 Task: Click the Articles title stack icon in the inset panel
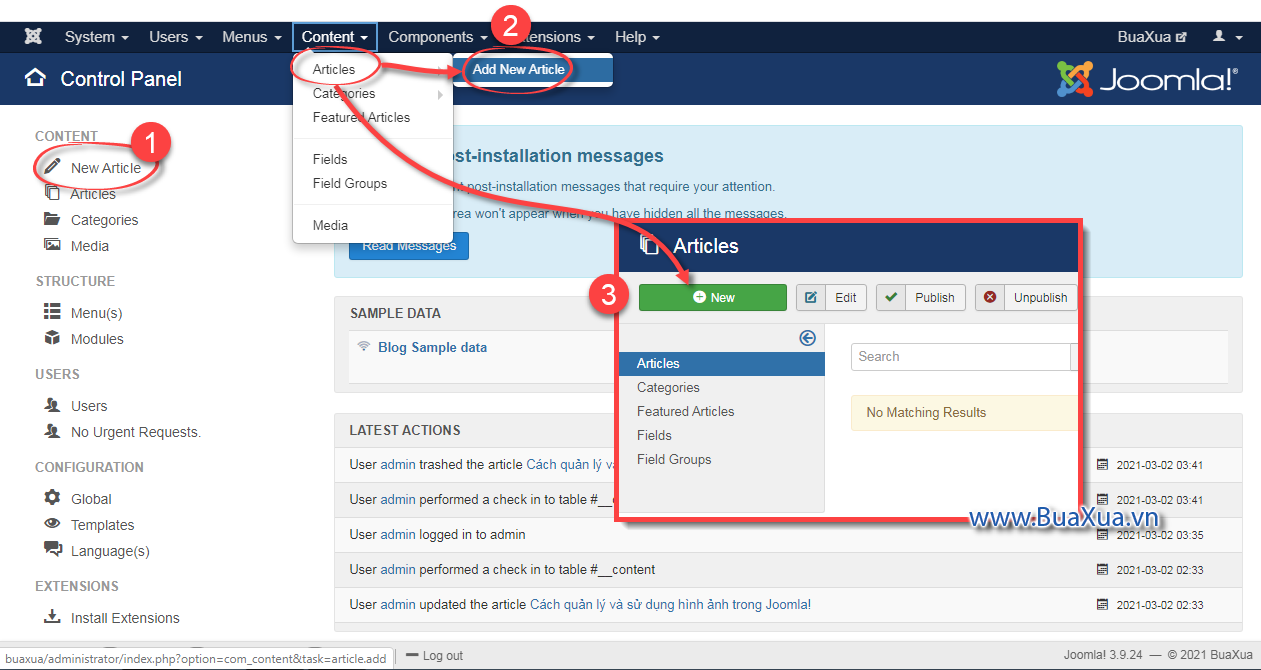[650, 245]
